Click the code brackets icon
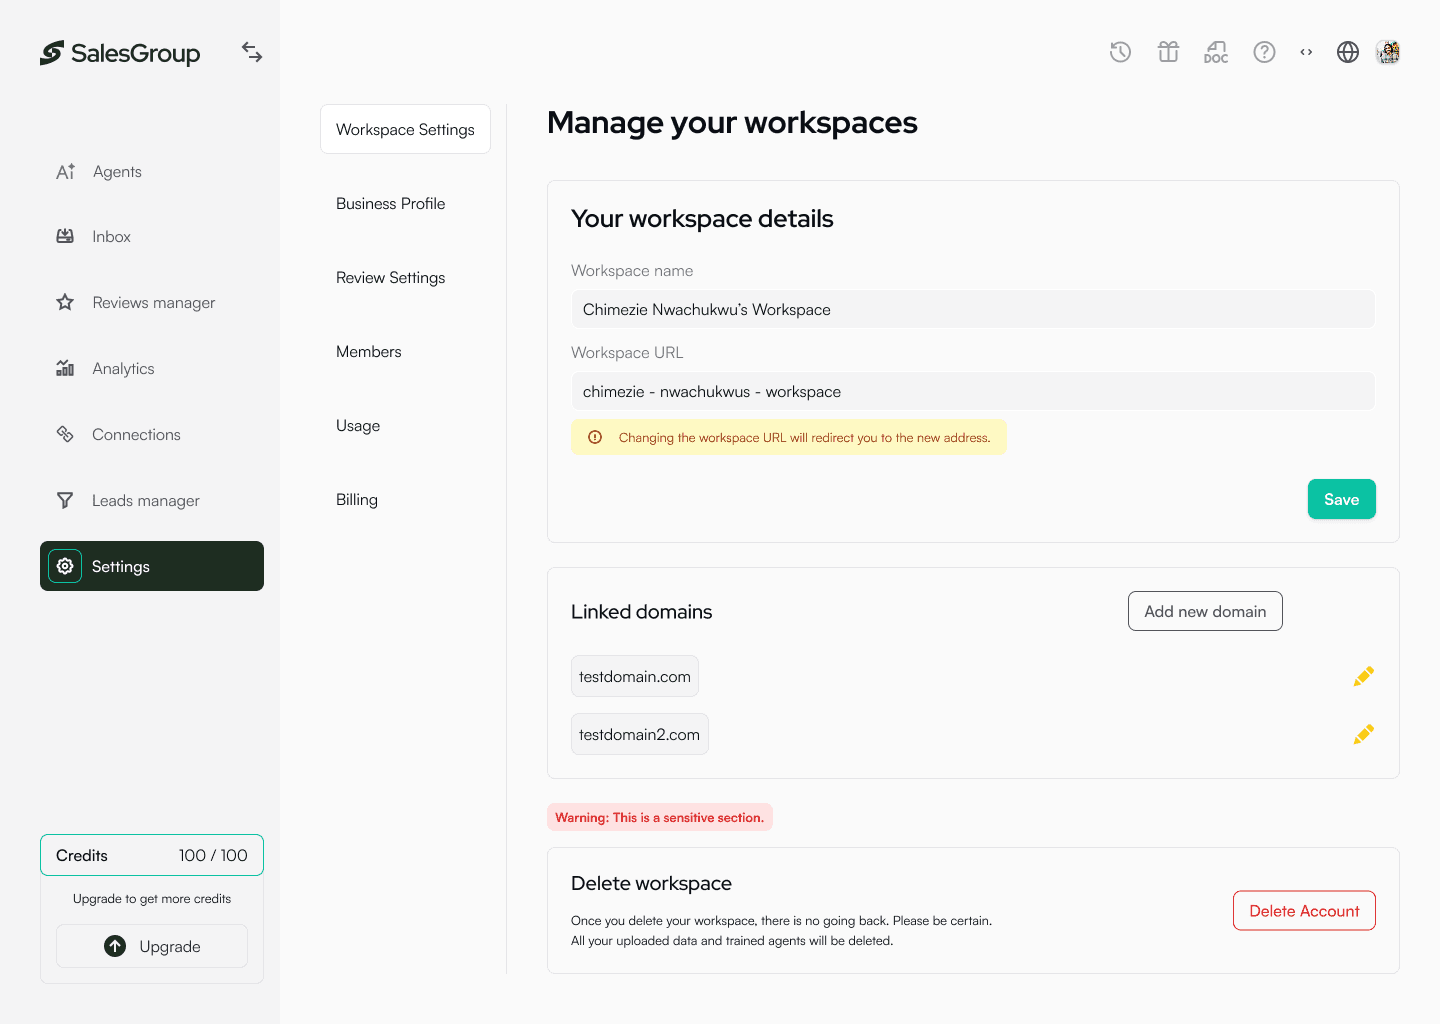 [1306, 52]
